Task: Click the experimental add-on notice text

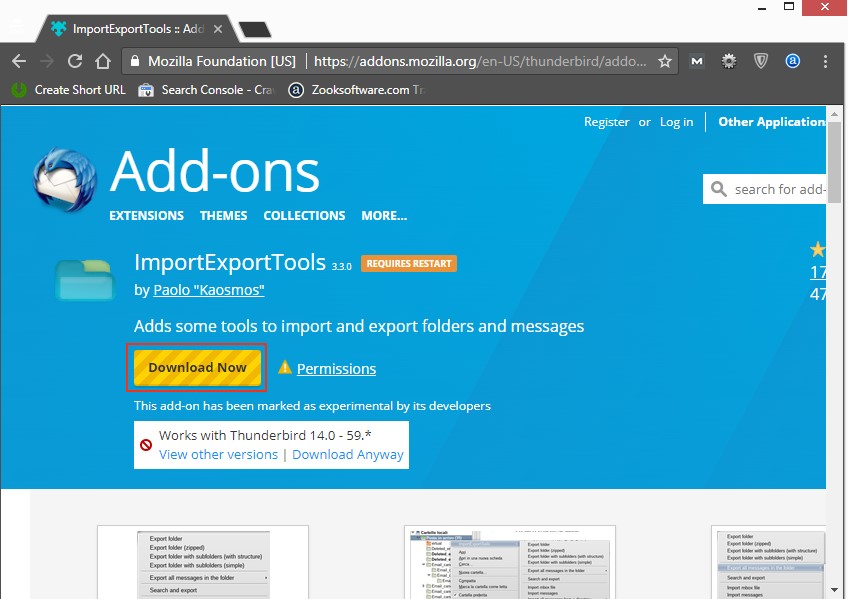Action: [312, 406]
